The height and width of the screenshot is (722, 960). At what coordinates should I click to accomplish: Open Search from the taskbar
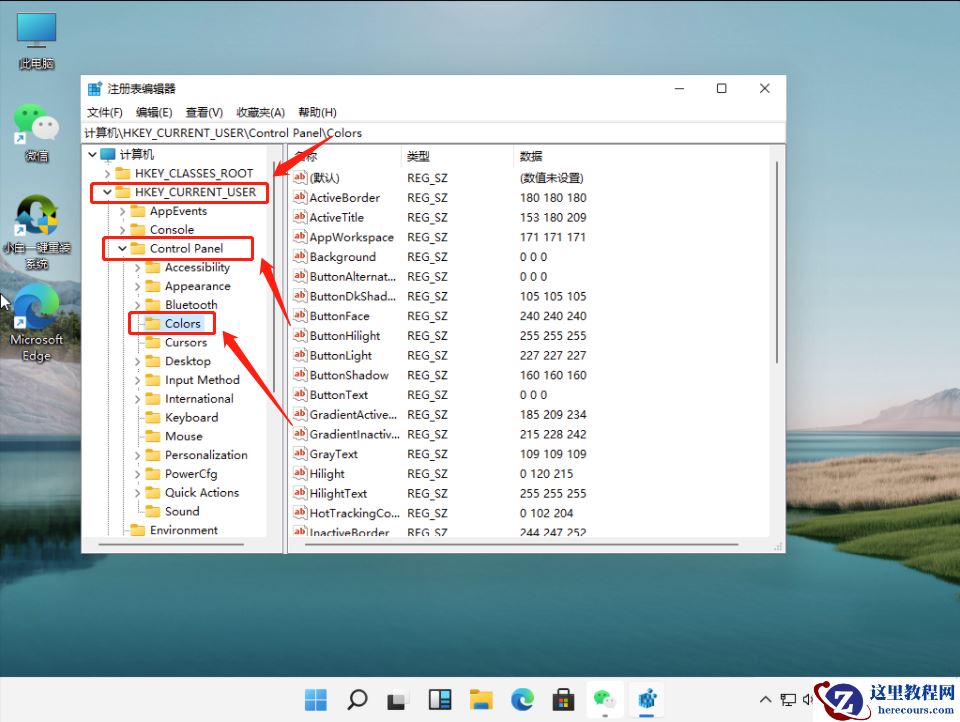tap(357, 700)
